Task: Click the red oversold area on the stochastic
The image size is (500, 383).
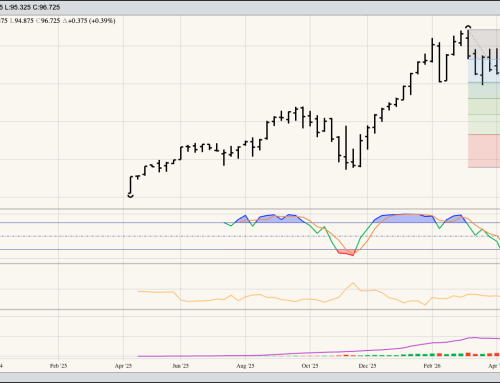Action: (x=347, y=253)
